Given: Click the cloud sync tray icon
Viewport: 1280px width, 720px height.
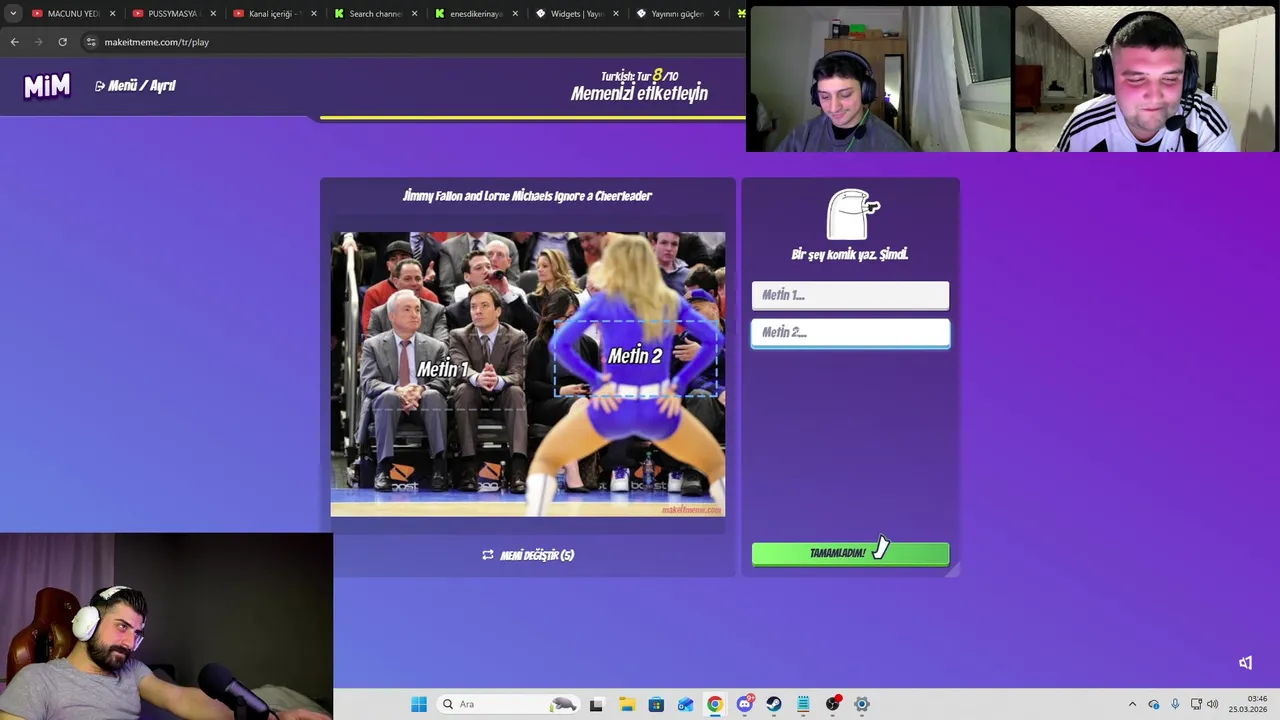Looking at the screenshot, I should point(1153,704).
